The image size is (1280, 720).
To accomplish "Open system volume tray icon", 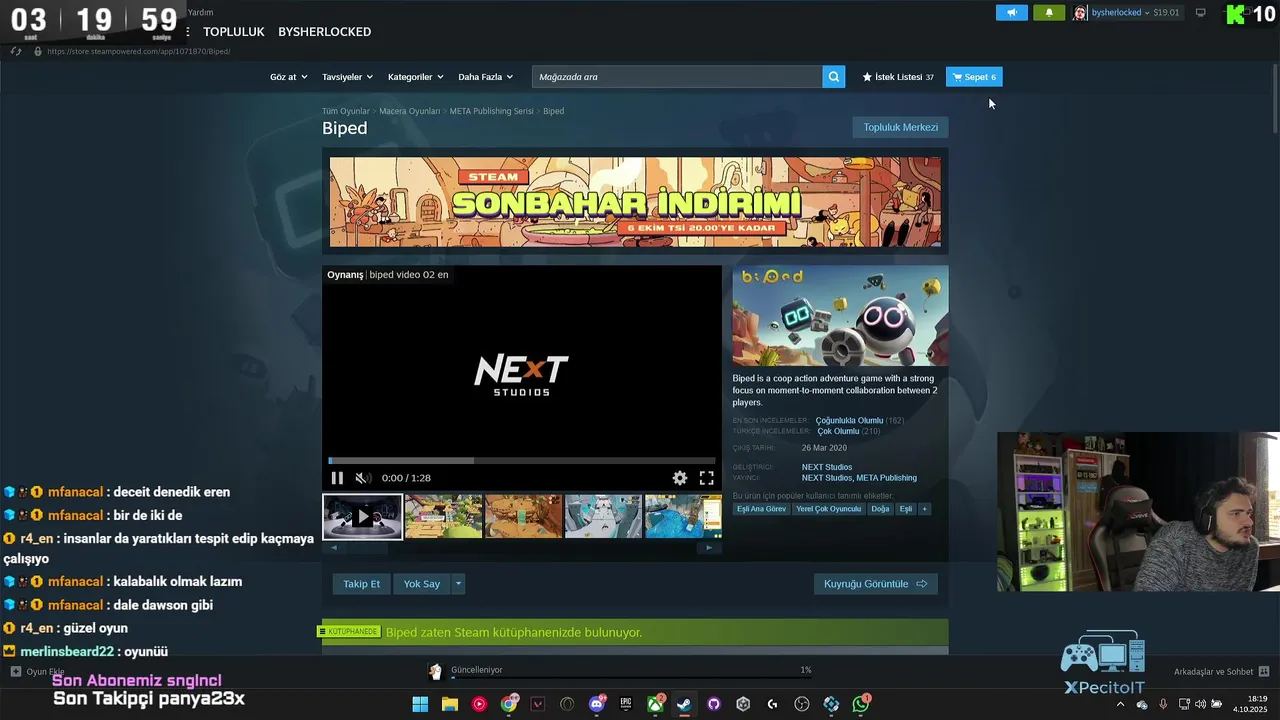I will pyautogui.click(x=1200, y=704).
